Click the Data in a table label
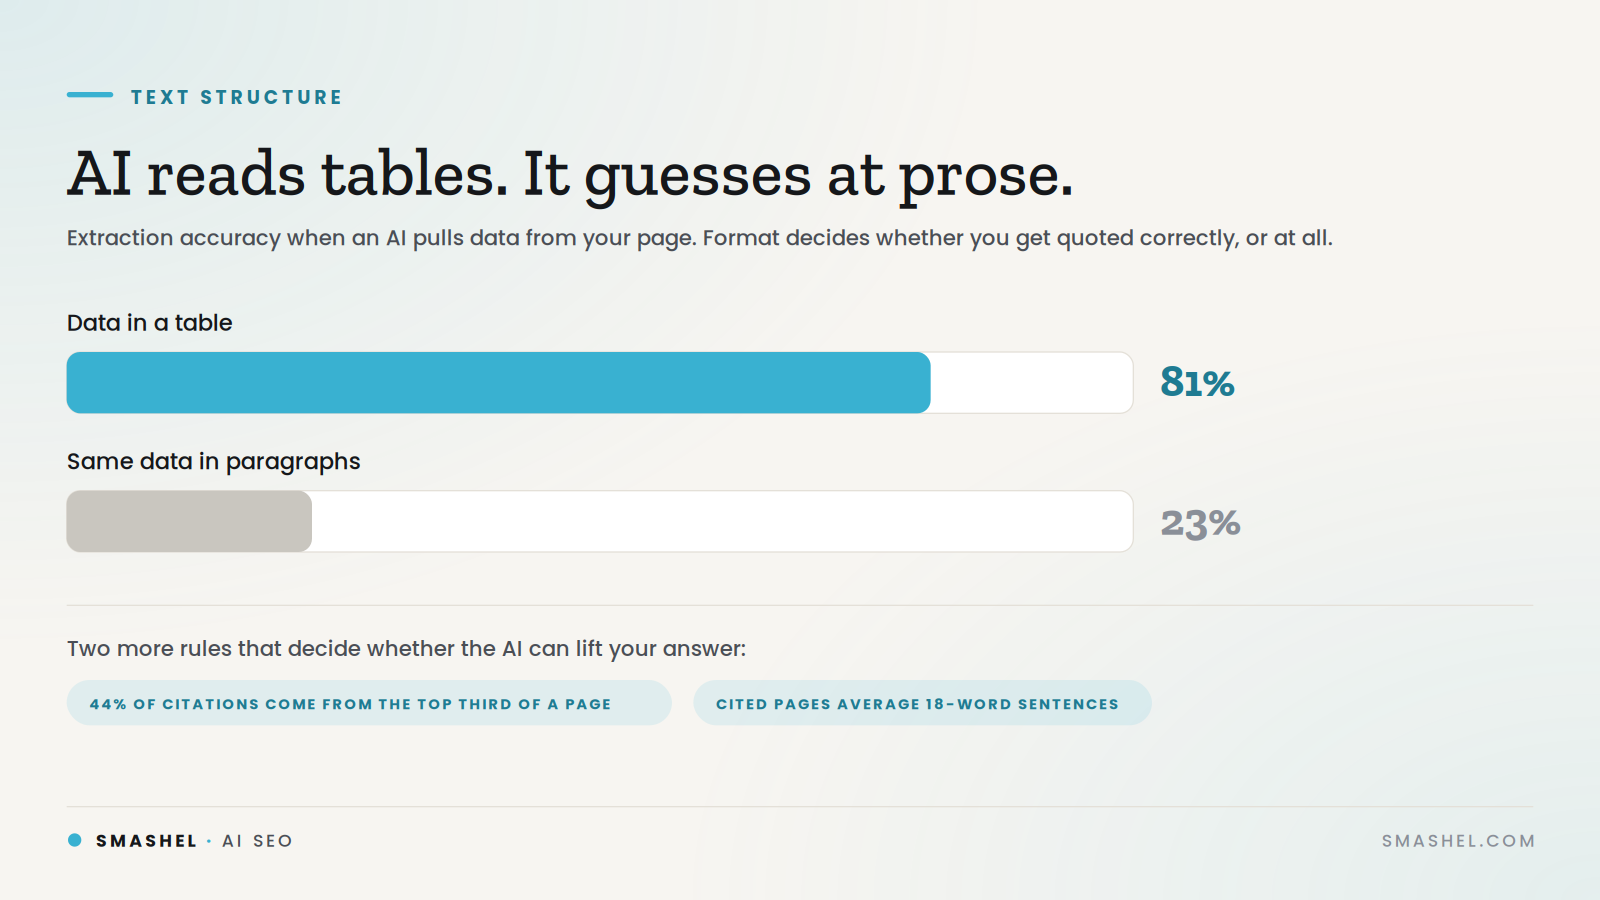The width and height of the screenshot is (1600, 900). [150, 323]
